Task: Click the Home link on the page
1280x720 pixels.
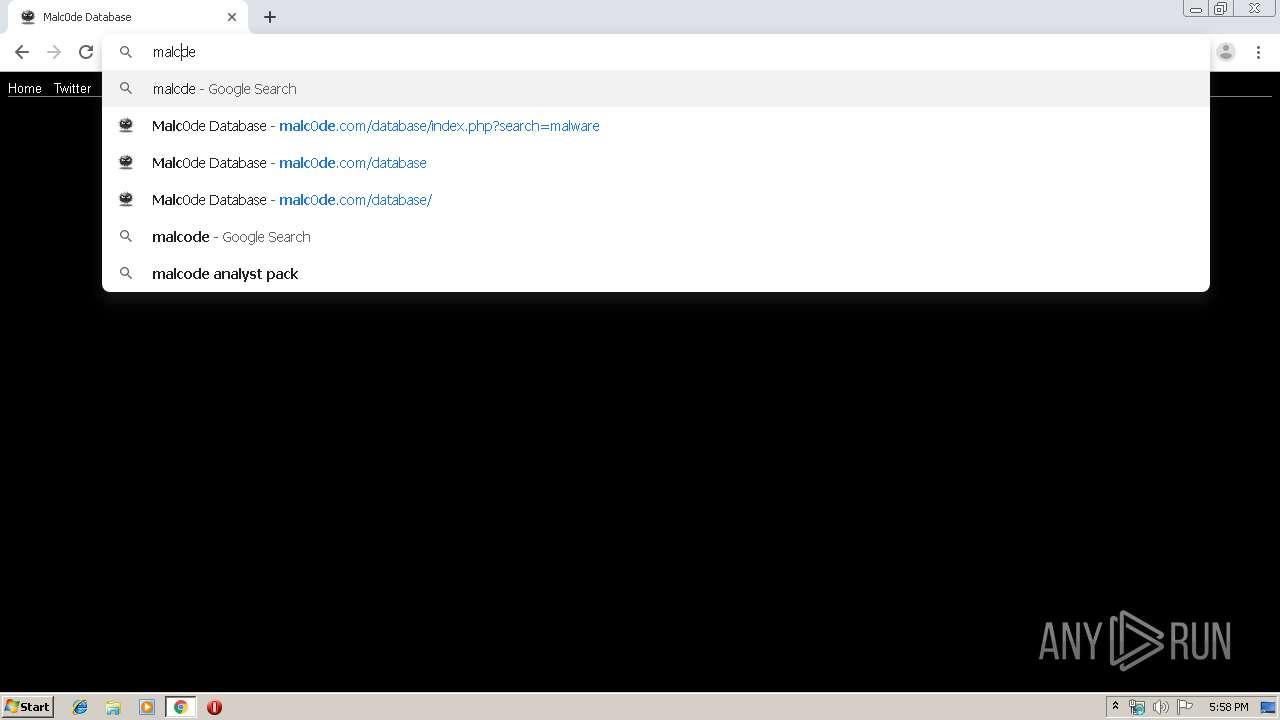Action: (25, 88)
